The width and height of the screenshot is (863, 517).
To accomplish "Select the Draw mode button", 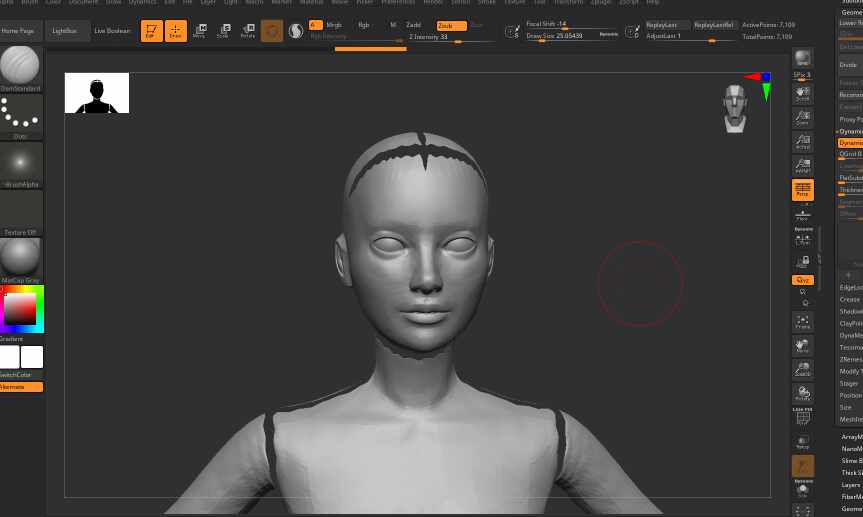I will point(176,31).
